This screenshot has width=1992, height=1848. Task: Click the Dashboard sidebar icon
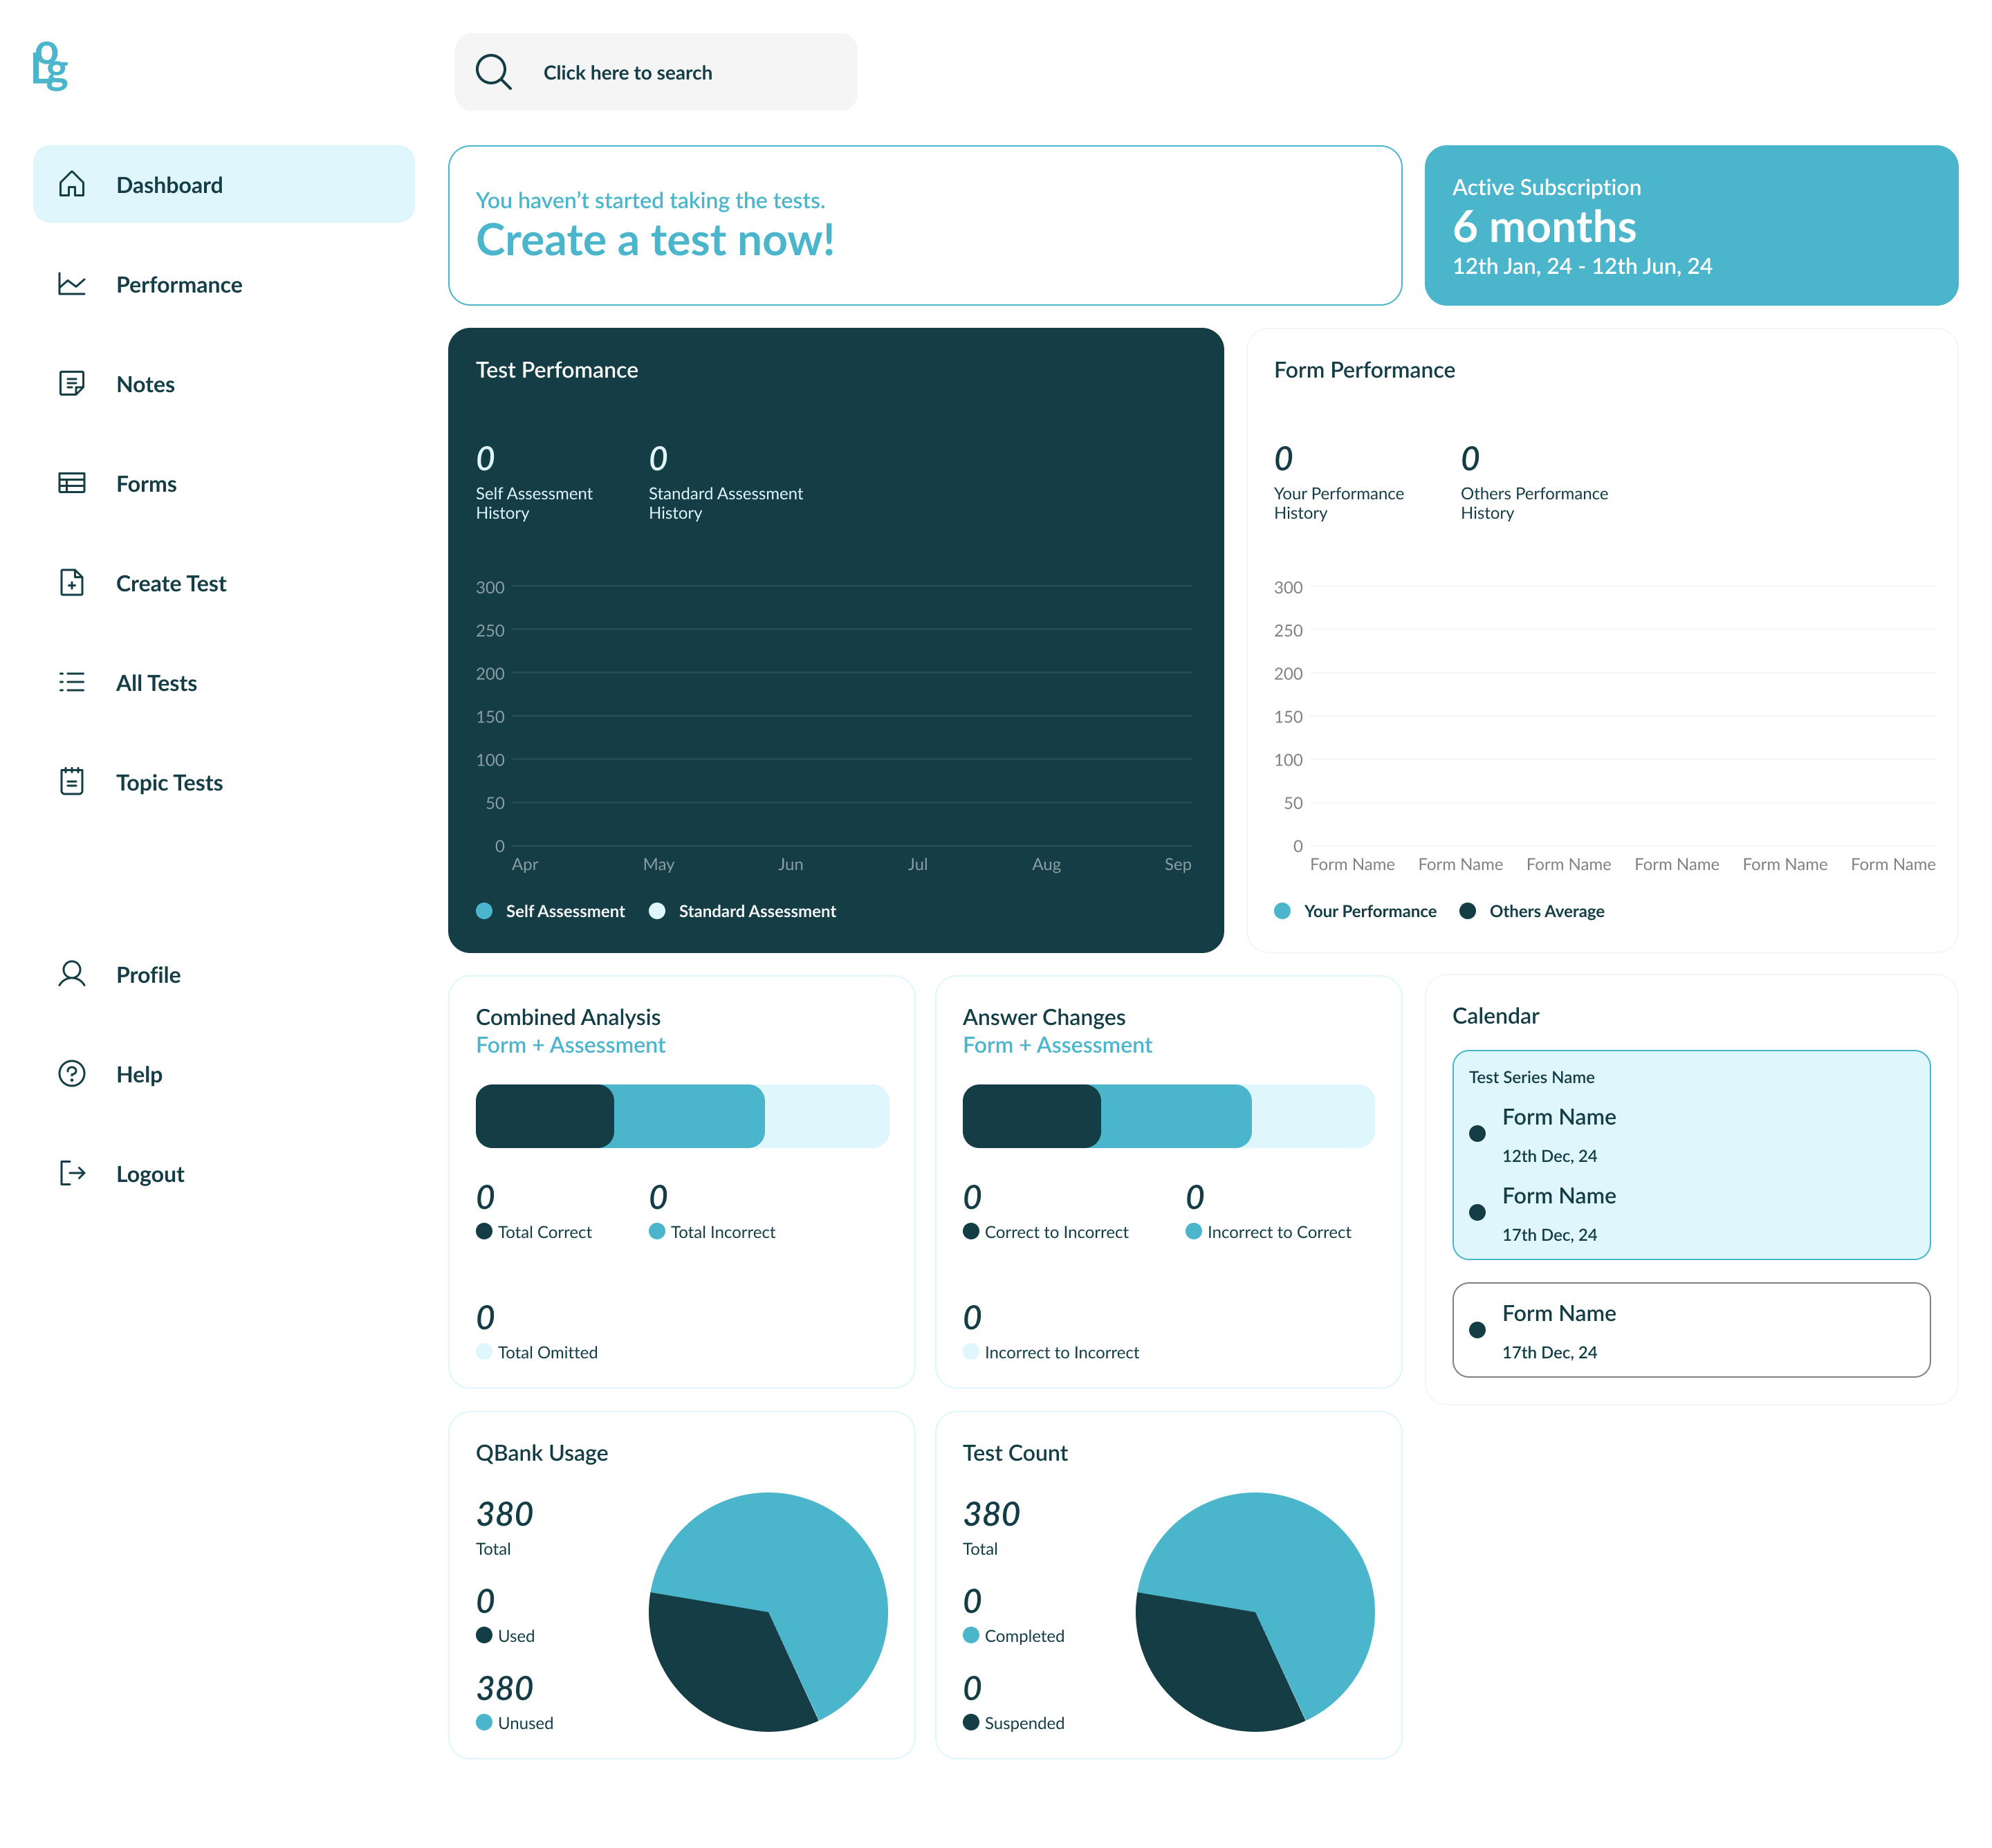(x=71, y=183)
